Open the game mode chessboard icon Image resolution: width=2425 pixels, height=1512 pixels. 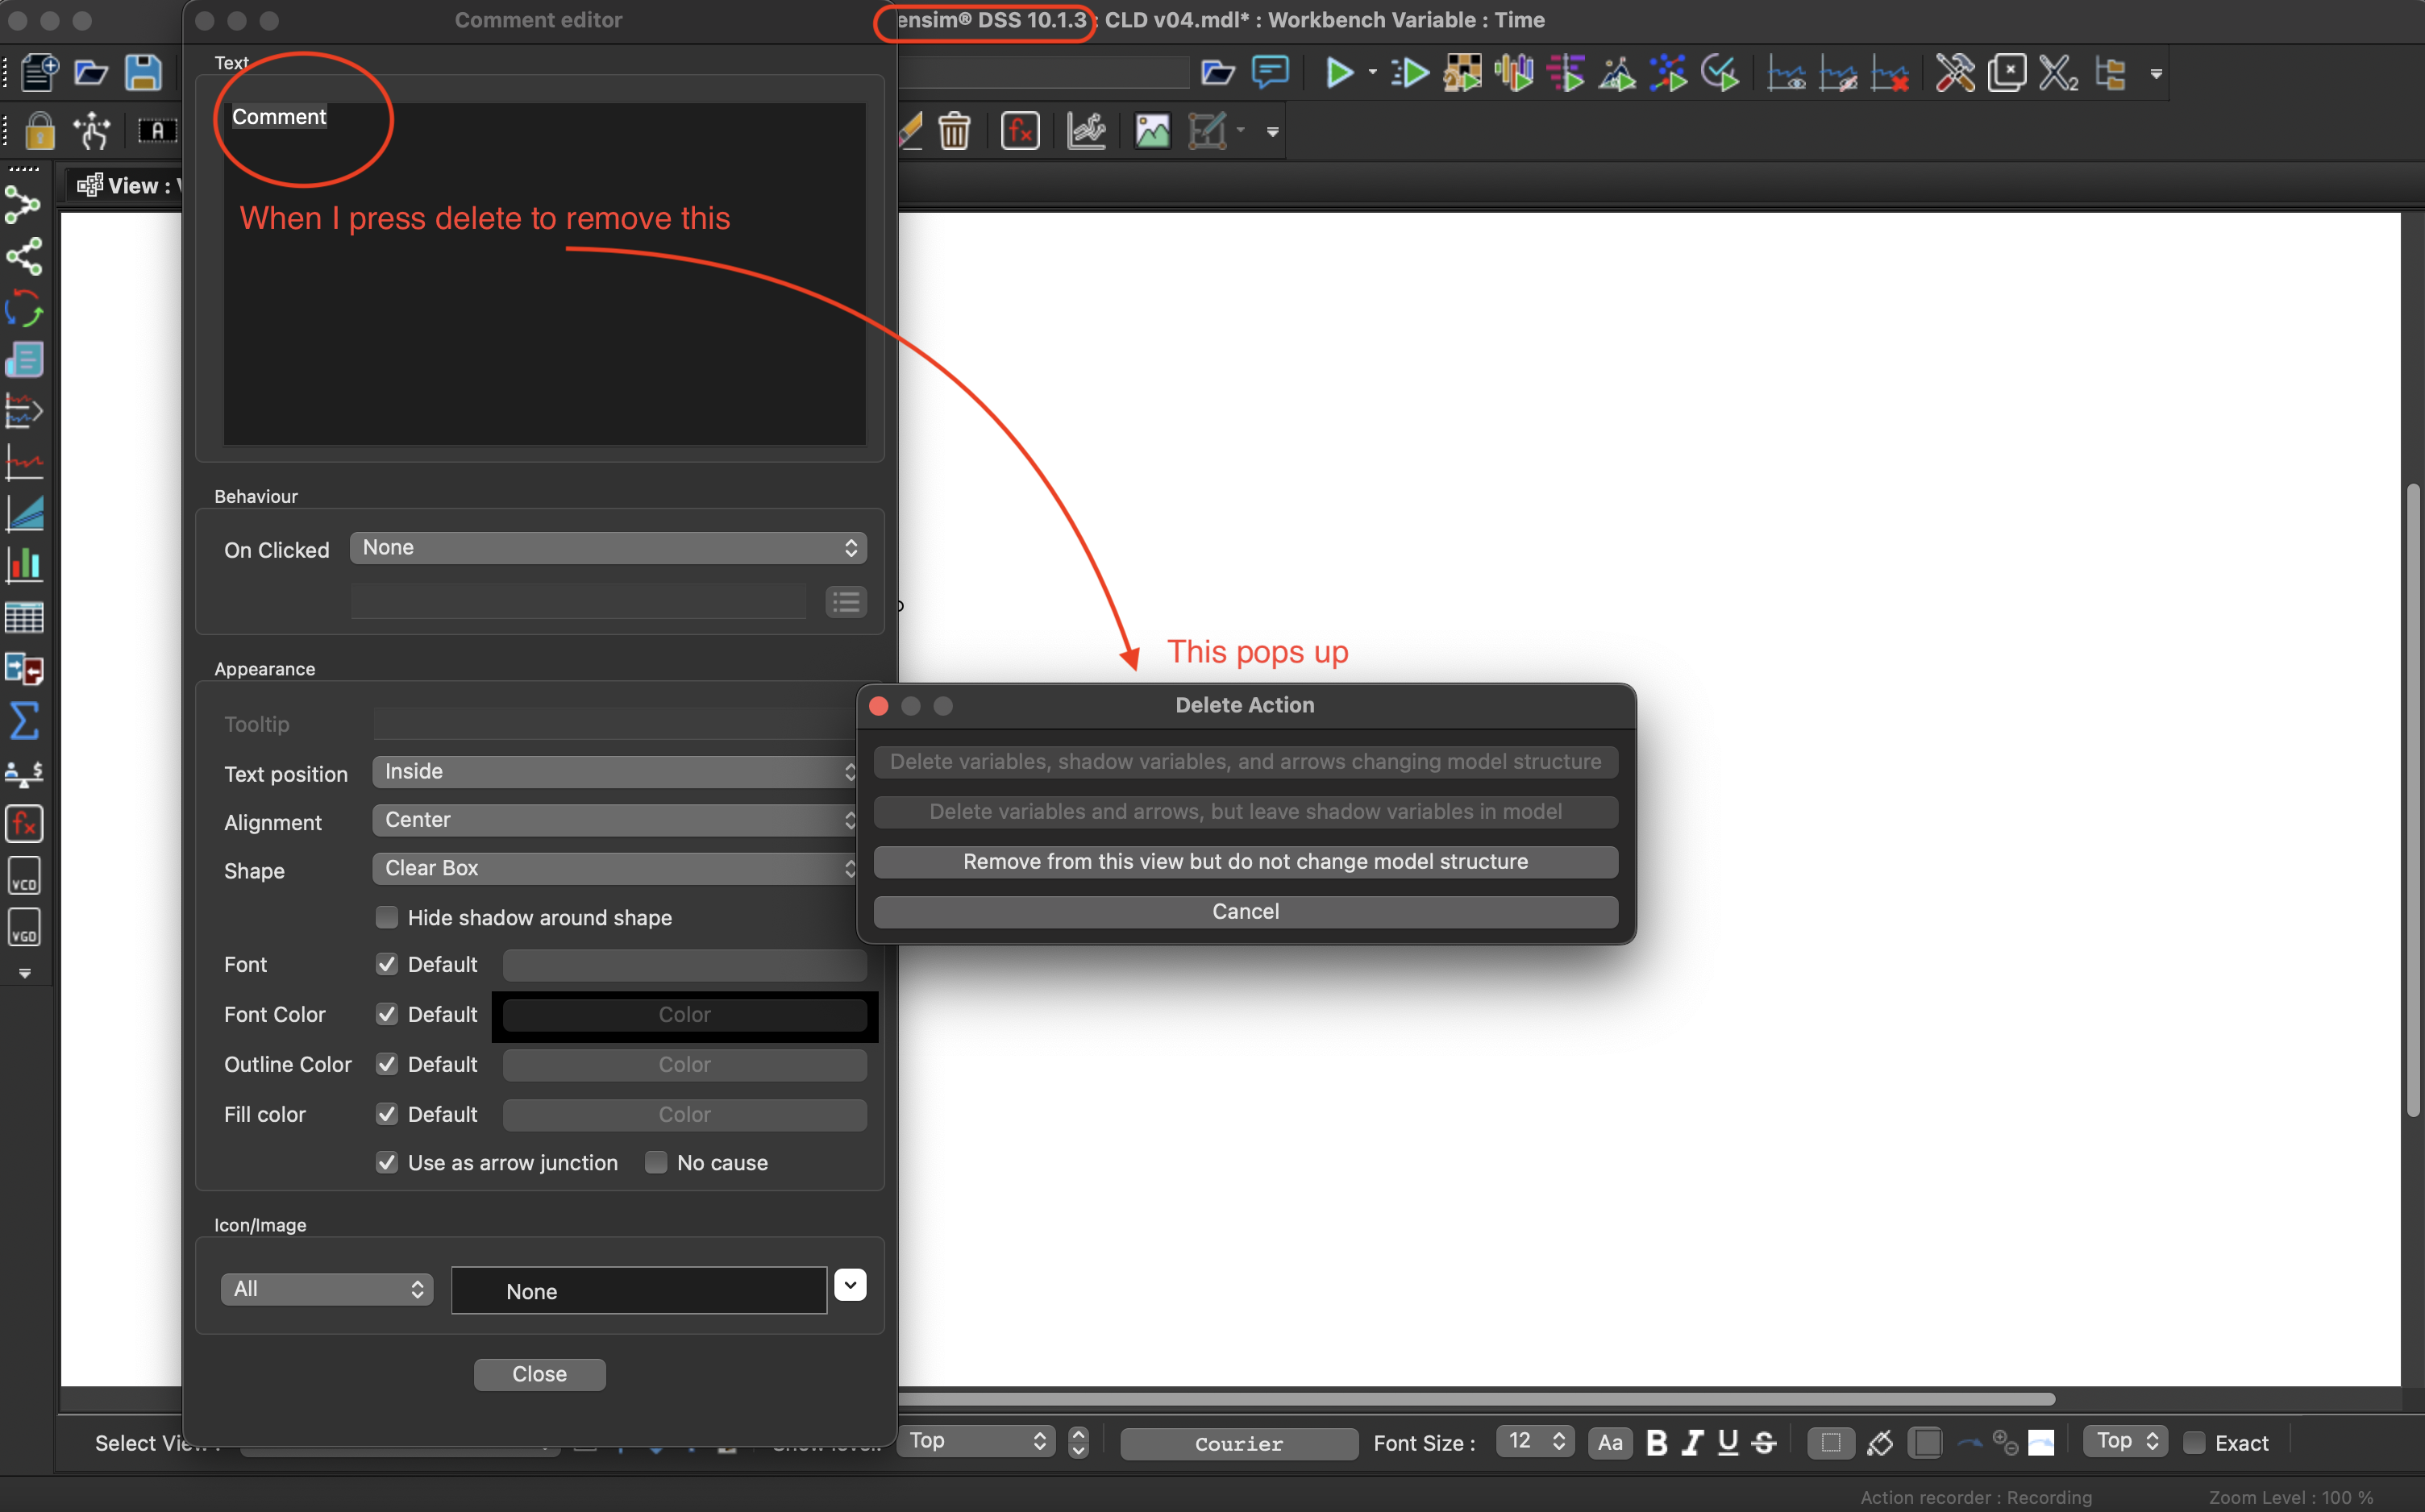(x=1462, y=73)
